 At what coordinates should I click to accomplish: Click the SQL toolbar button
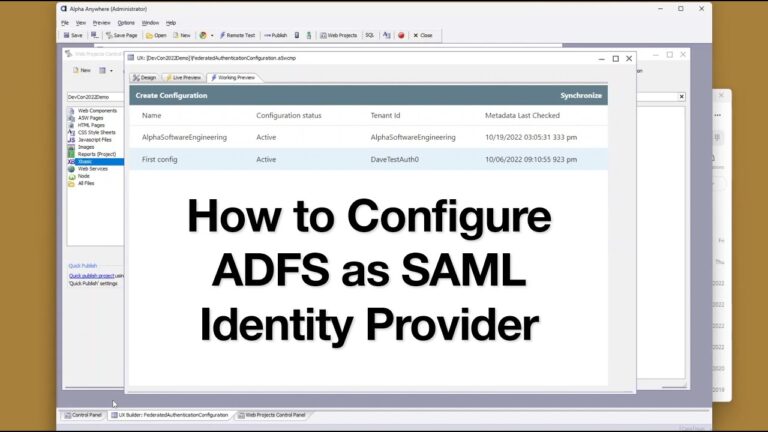click(369, 35)
